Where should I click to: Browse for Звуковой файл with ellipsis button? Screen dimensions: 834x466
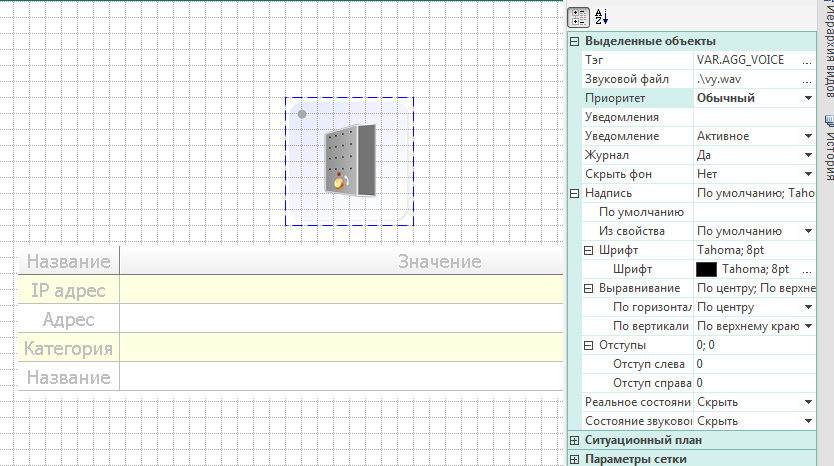(x=806, y=79)
